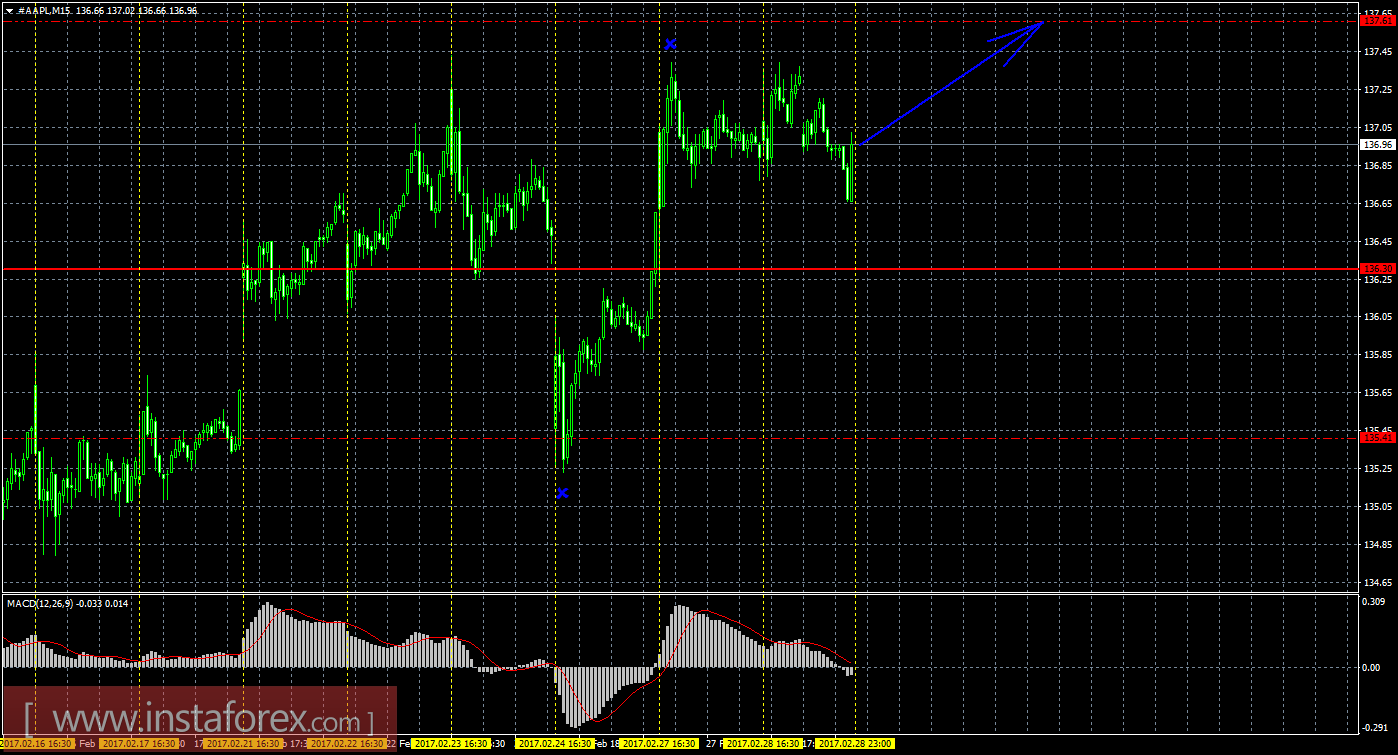
Task: Select the 2017.02.27 16:30 time marker
Action: 658,744
